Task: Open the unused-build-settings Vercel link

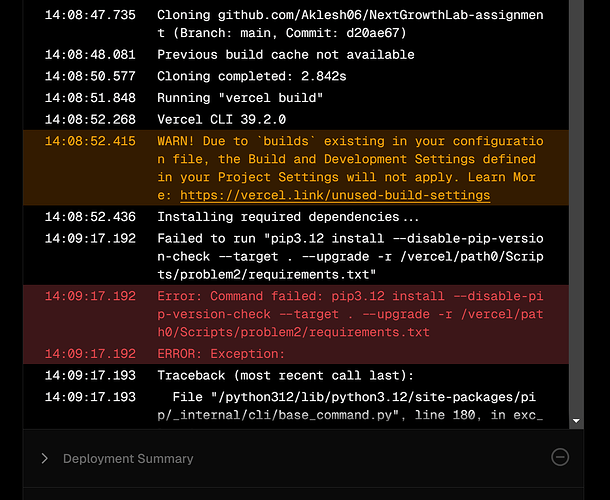Action: (x=335, y=195)
